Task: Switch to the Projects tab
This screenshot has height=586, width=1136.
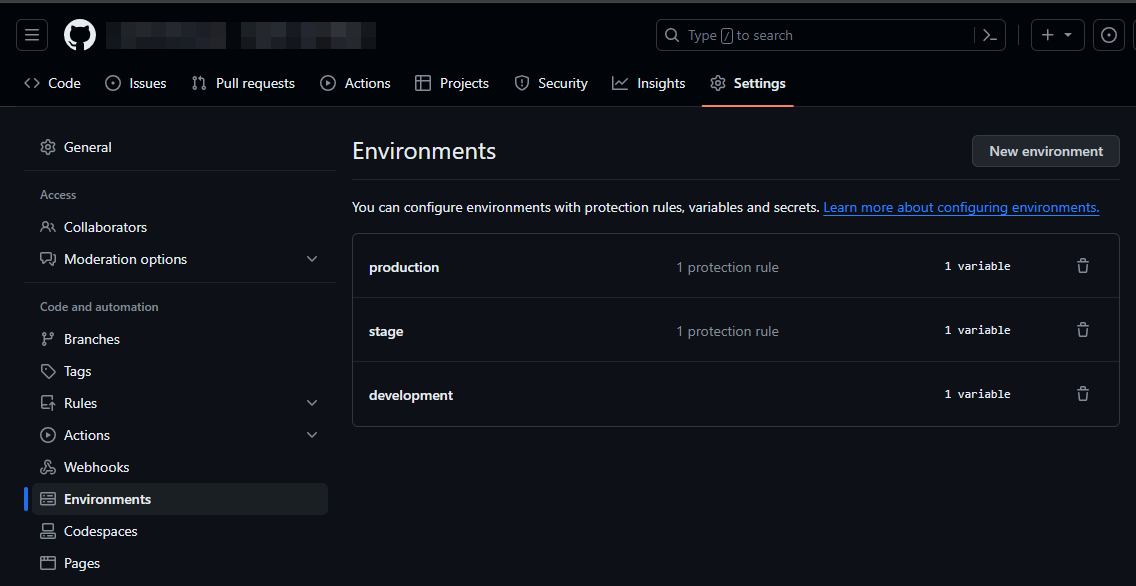Action: pos(451,83)
